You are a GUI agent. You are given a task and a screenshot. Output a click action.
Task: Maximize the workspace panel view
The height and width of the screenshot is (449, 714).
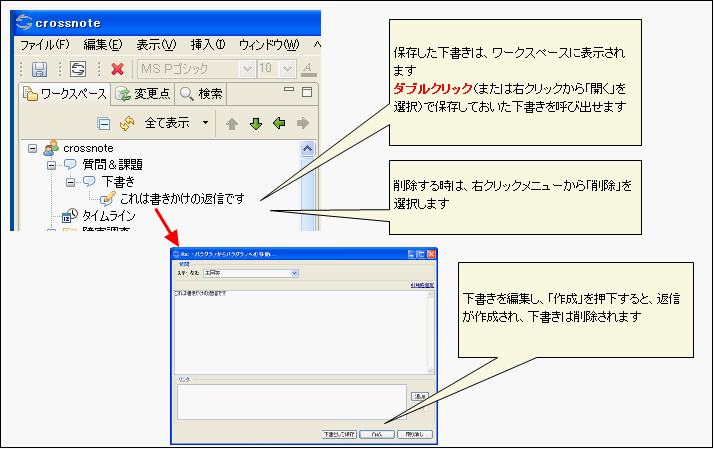coord(307,92)
